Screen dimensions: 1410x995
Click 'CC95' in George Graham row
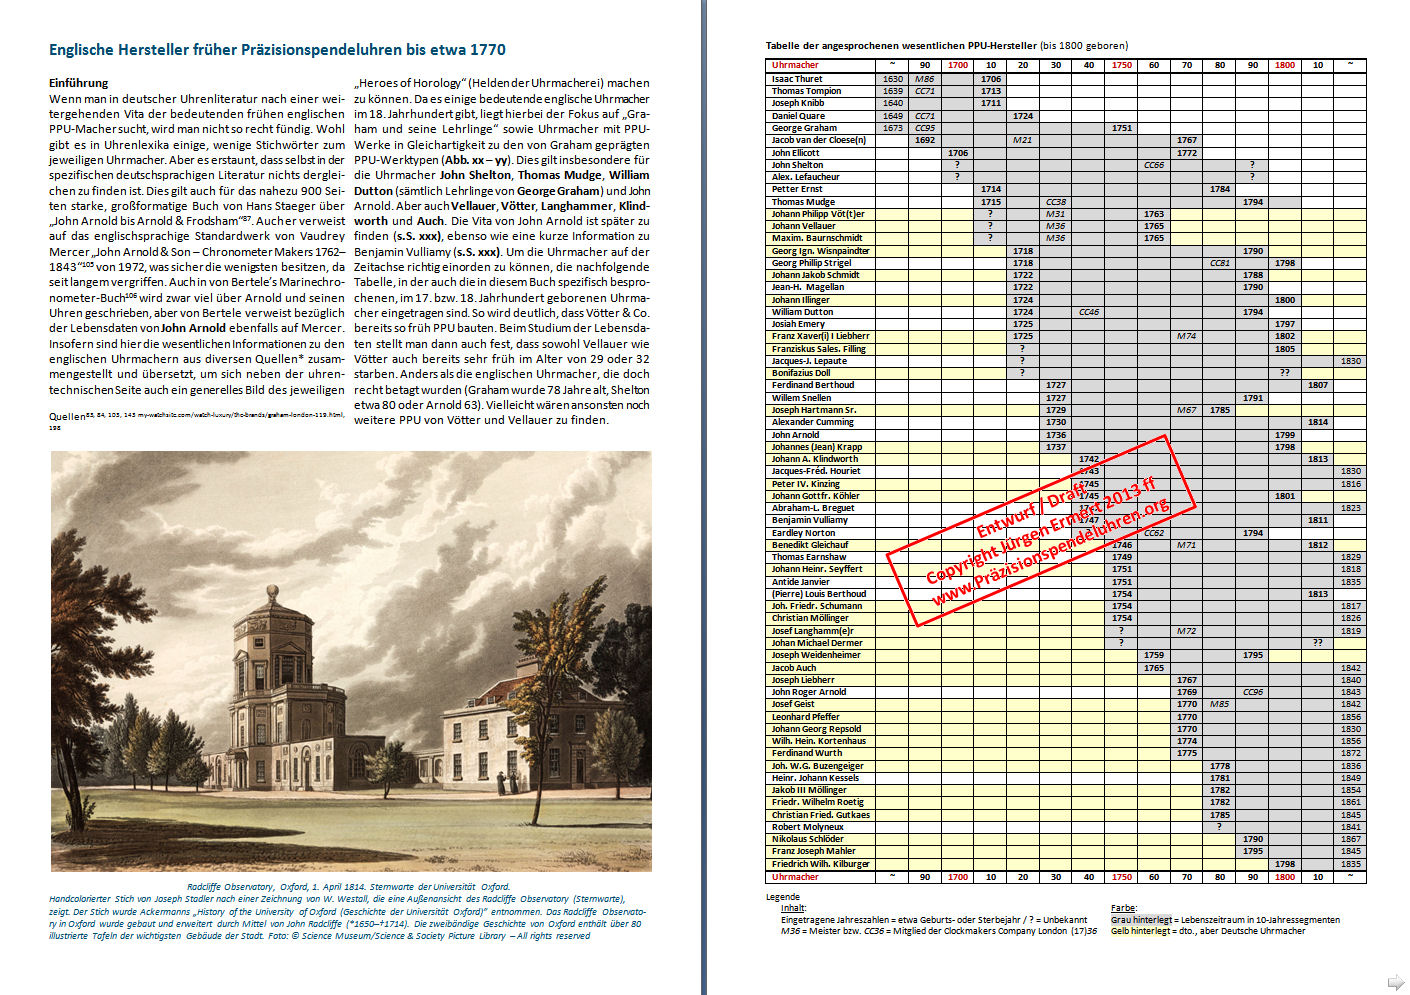coord(925,128)
